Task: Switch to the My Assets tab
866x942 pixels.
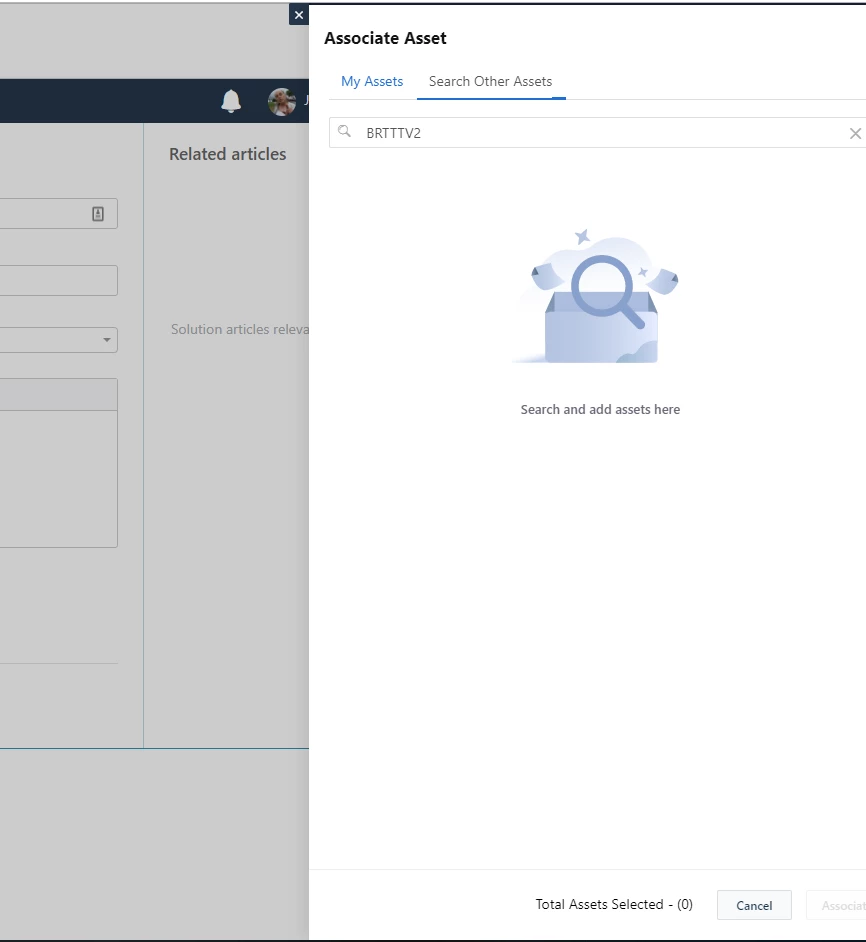Action: (x=372, y=81)
